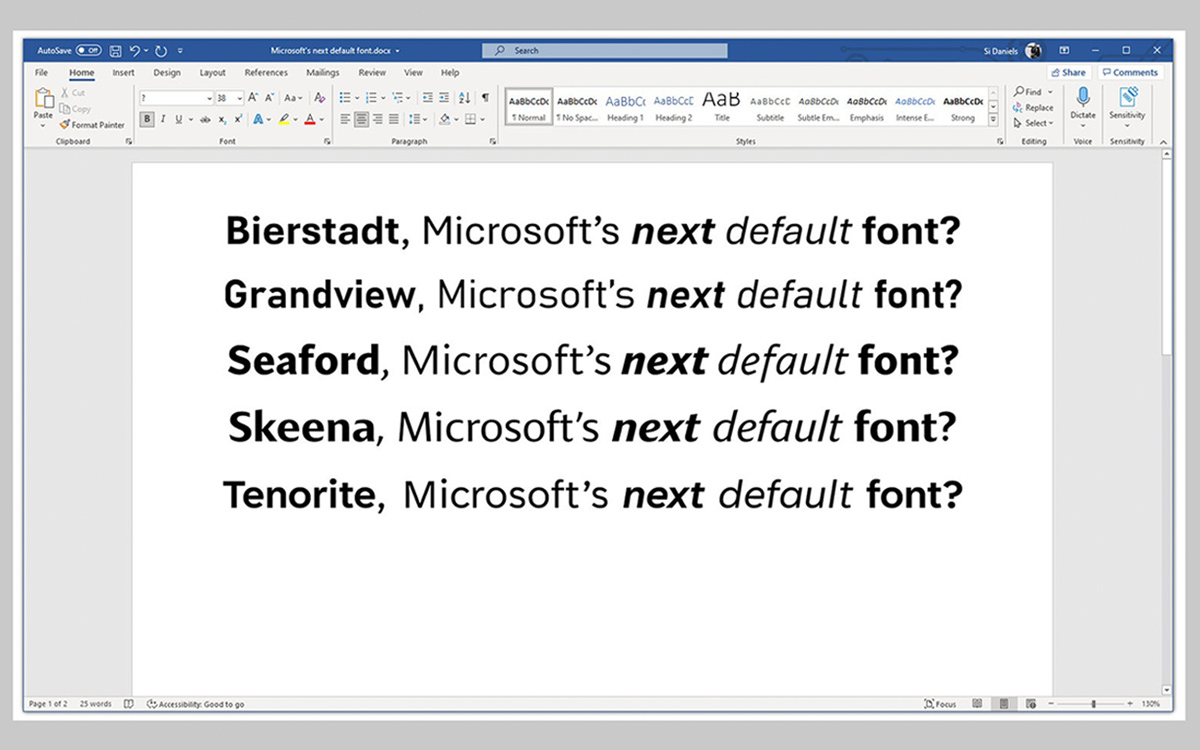Toggle Subscript formatting
The height and width of the screenshot is (750, 1200).
[x=223, y=119]
